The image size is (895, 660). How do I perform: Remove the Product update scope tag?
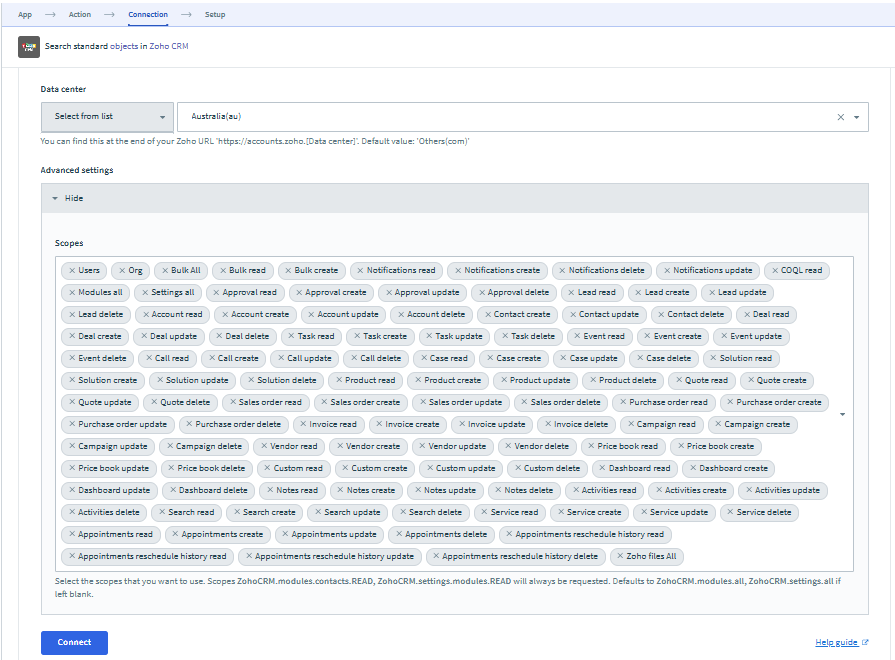click(x=503, y=380)
